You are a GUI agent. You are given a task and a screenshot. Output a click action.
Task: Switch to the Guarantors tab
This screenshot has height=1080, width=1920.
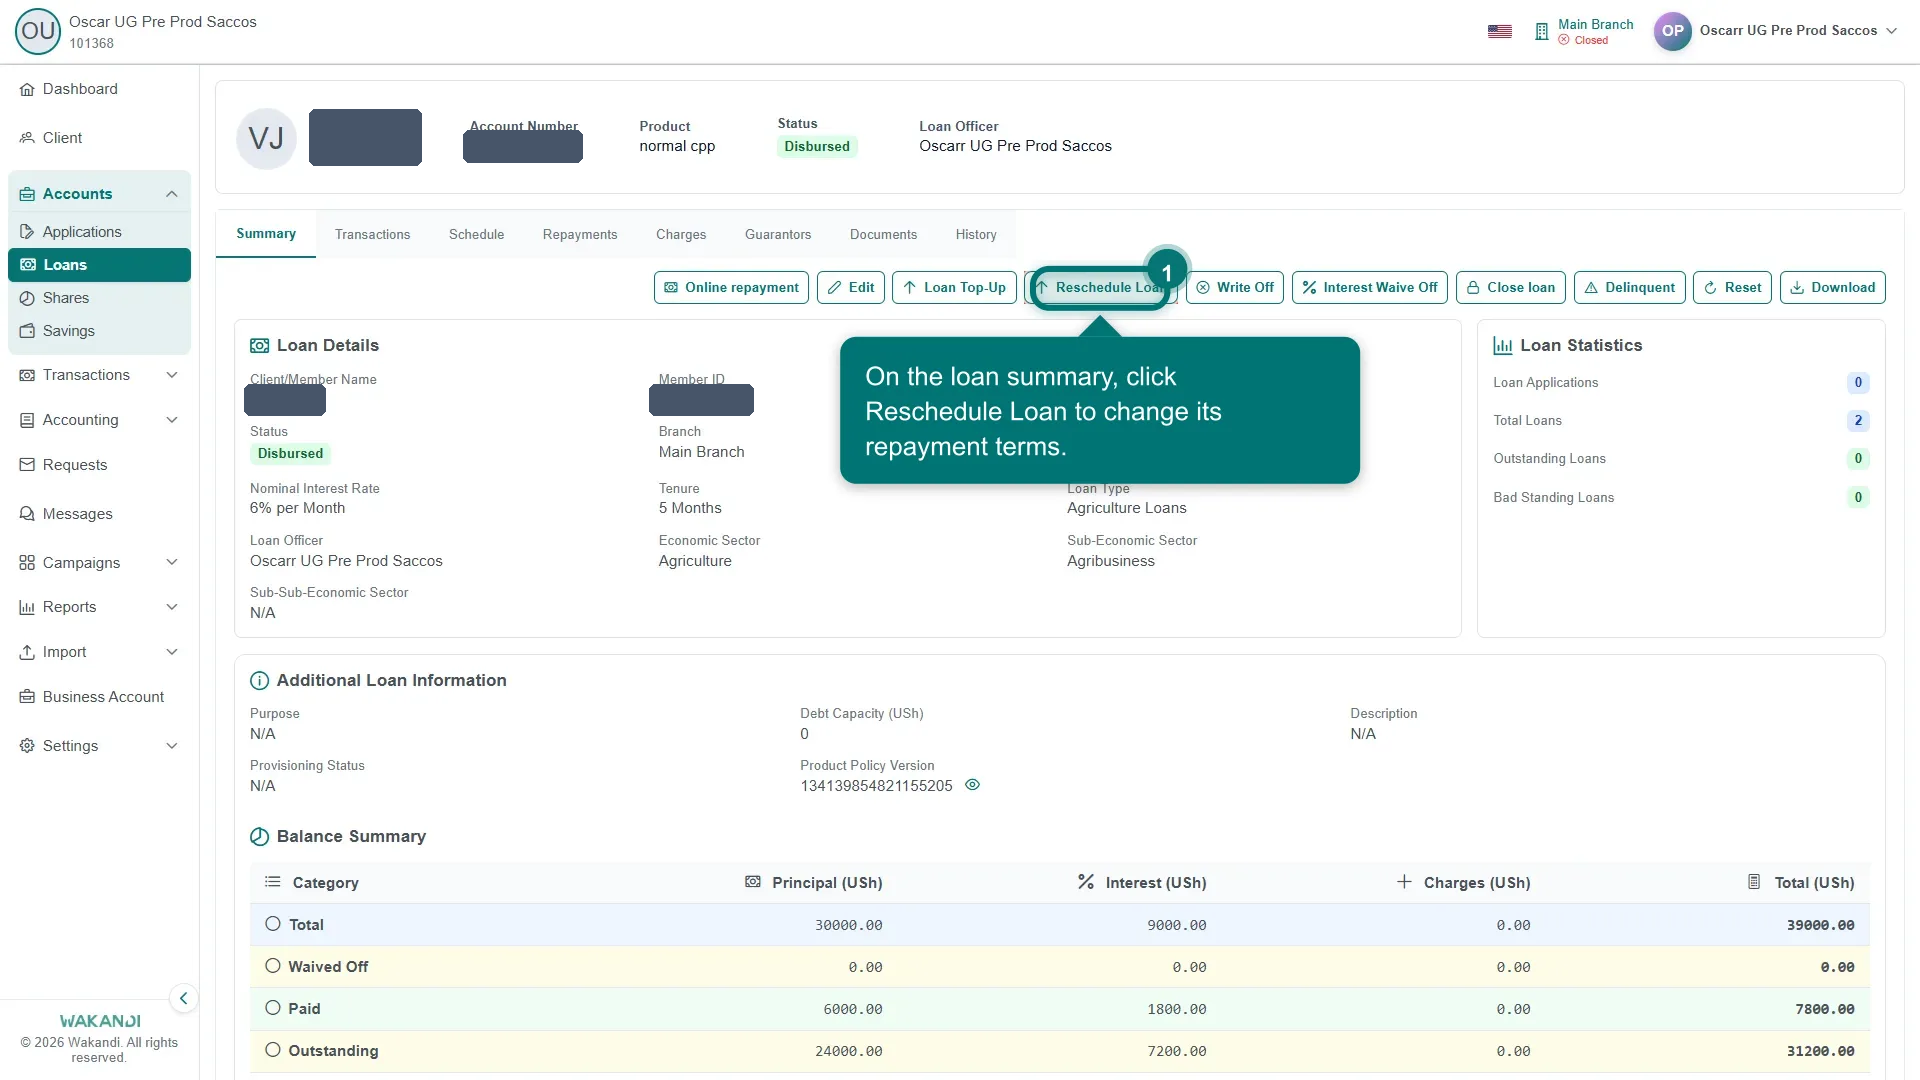[778, 235]
